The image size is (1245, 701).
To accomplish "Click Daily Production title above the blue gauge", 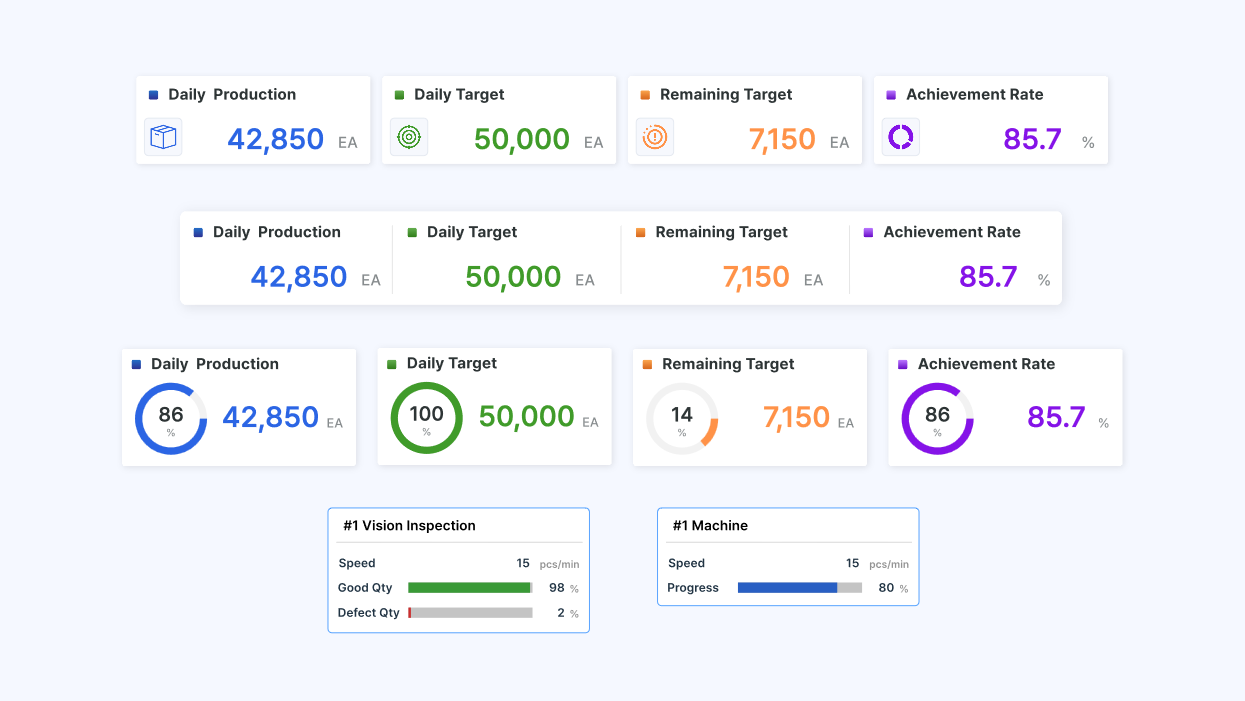I will 215,364.
